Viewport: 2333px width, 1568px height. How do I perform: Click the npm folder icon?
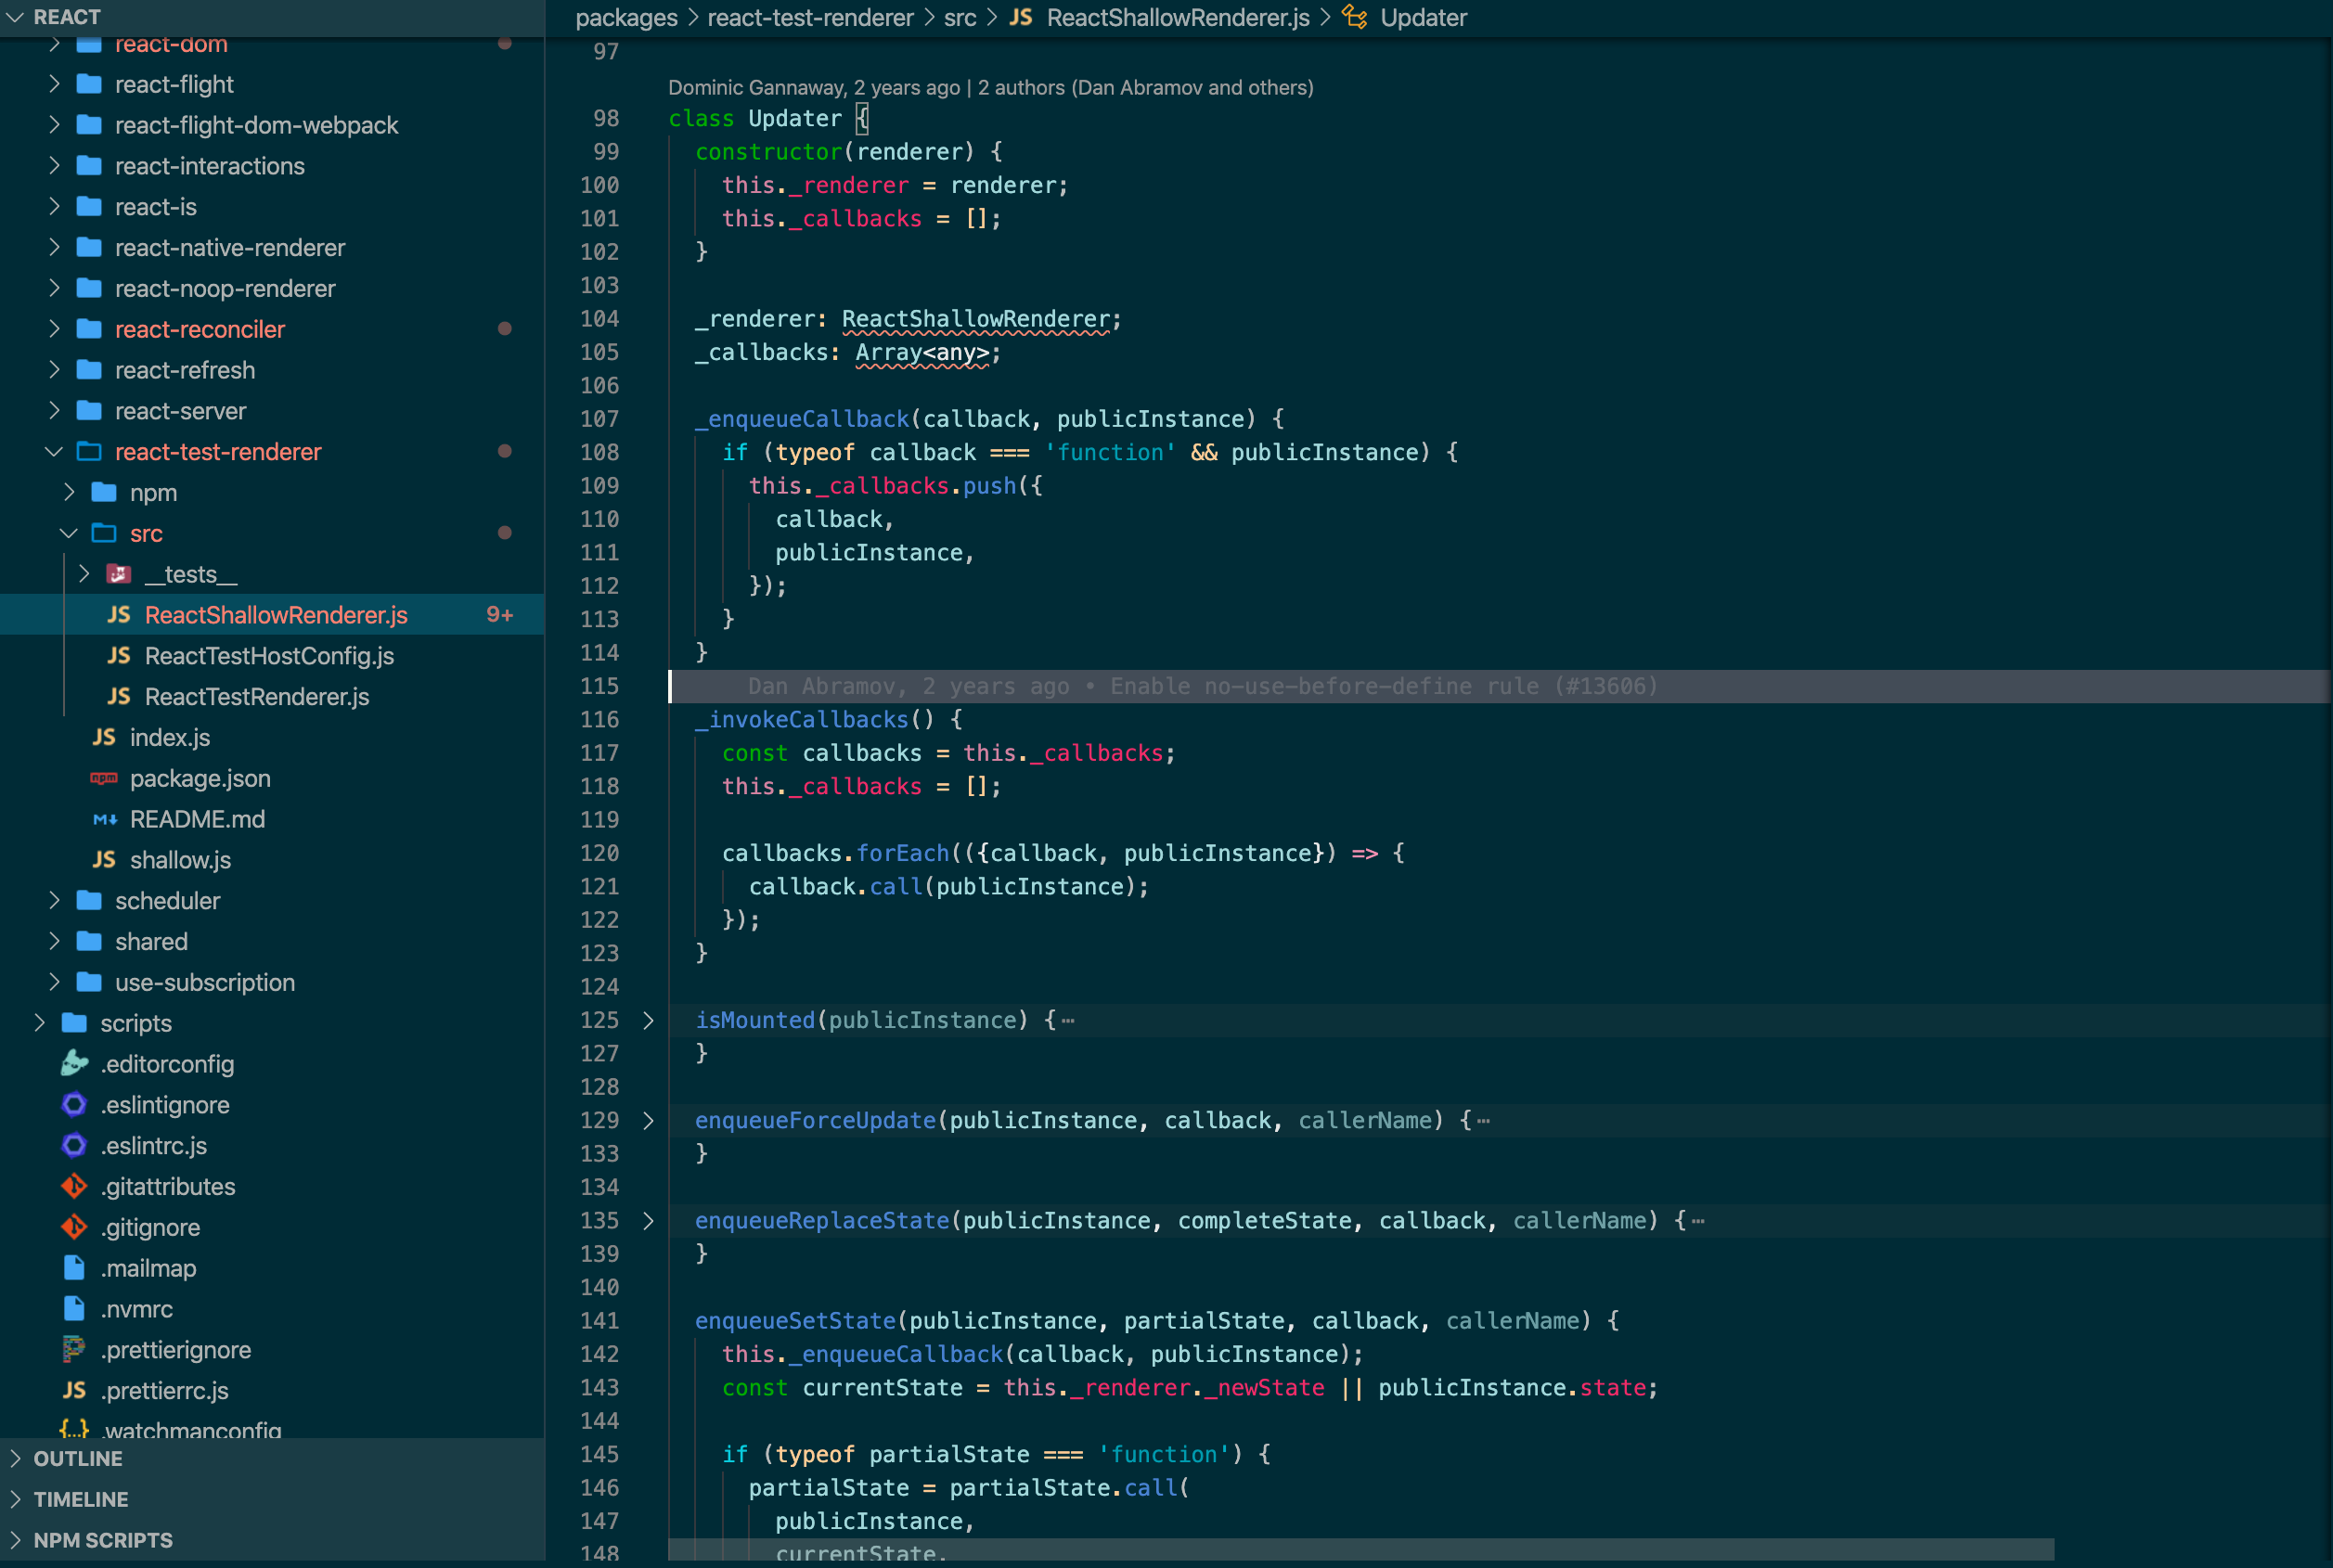[x=104, y=493]
